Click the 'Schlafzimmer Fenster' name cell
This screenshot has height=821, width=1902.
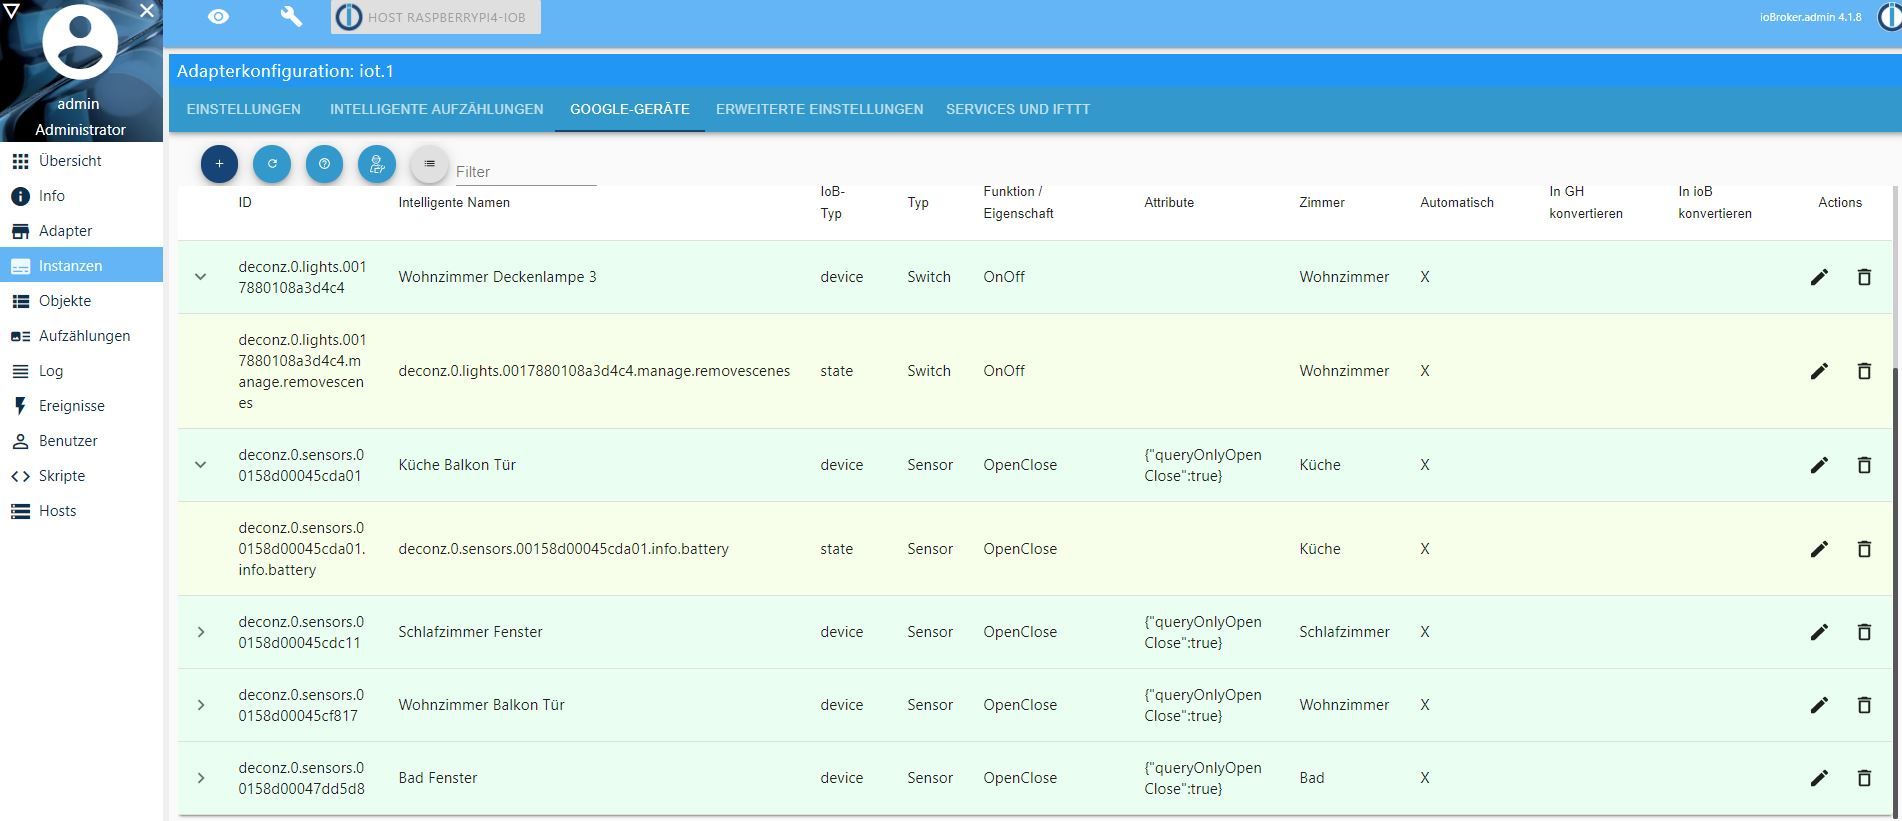point(470,632)
